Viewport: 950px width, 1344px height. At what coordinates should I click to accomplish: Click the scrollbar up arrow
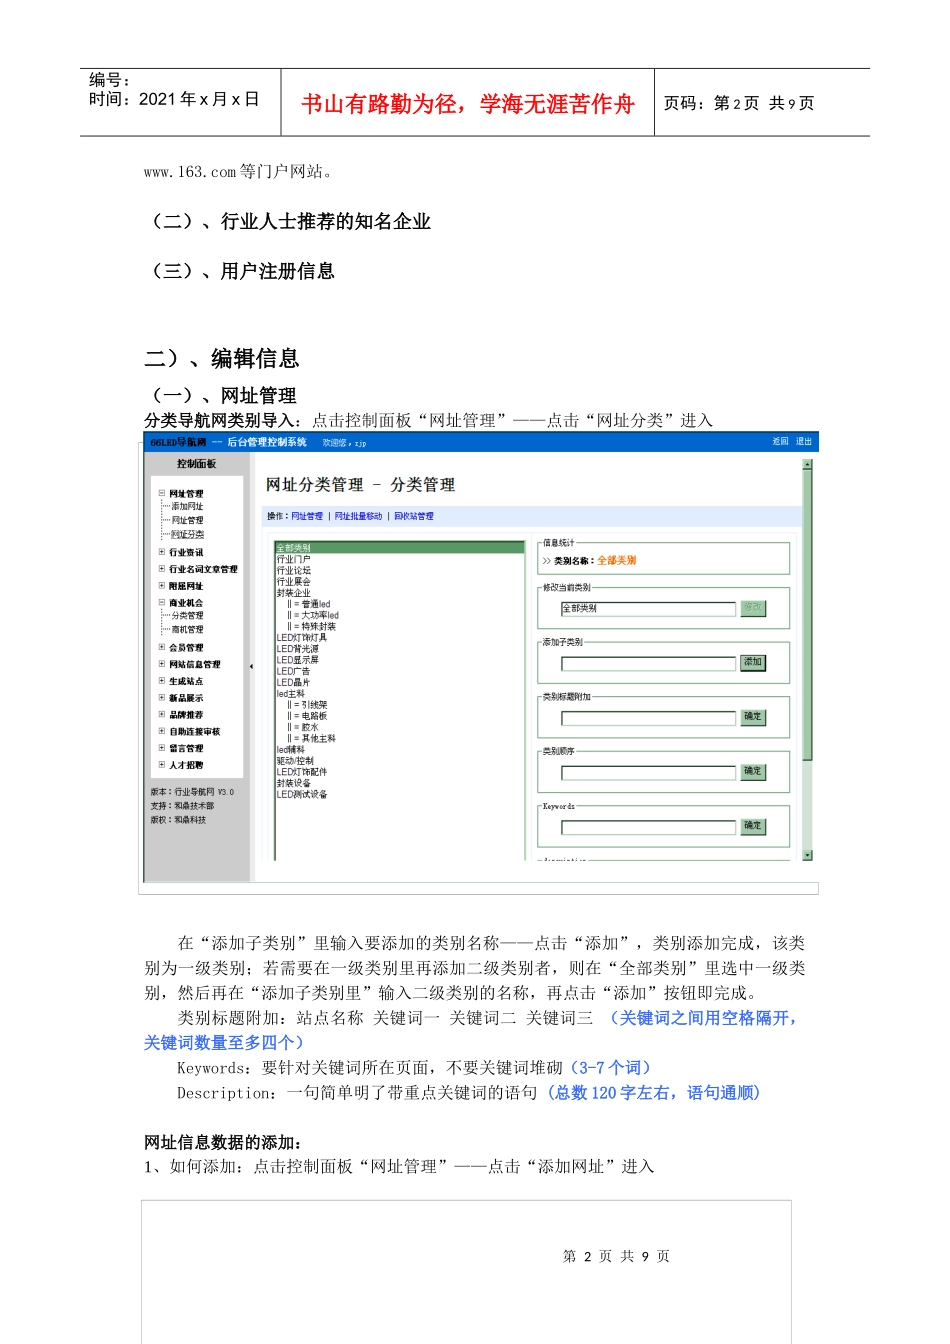click(808, 464)
